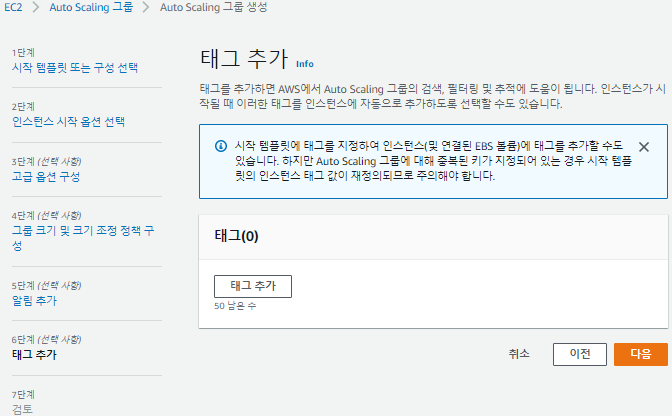Jump to step 3 고급 옵션 구성
Viewport: 672px width, 416px height.
tap(46, 177)
